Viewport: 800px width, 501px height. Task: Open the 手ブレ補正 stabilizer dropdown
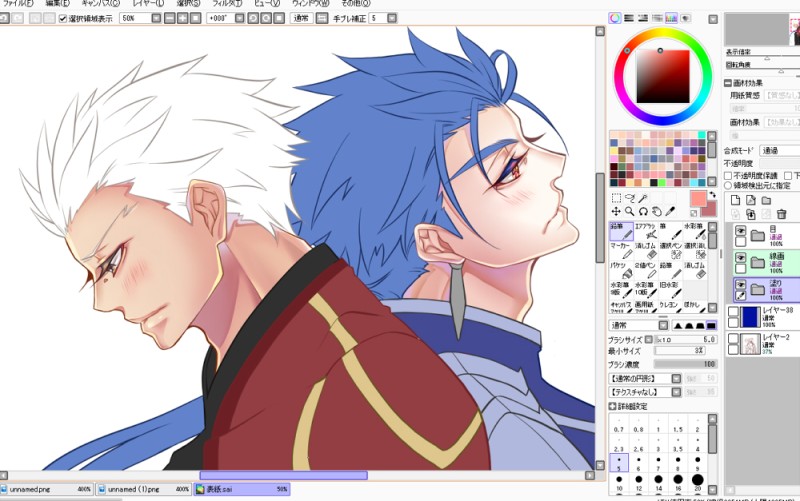[391, 18]
